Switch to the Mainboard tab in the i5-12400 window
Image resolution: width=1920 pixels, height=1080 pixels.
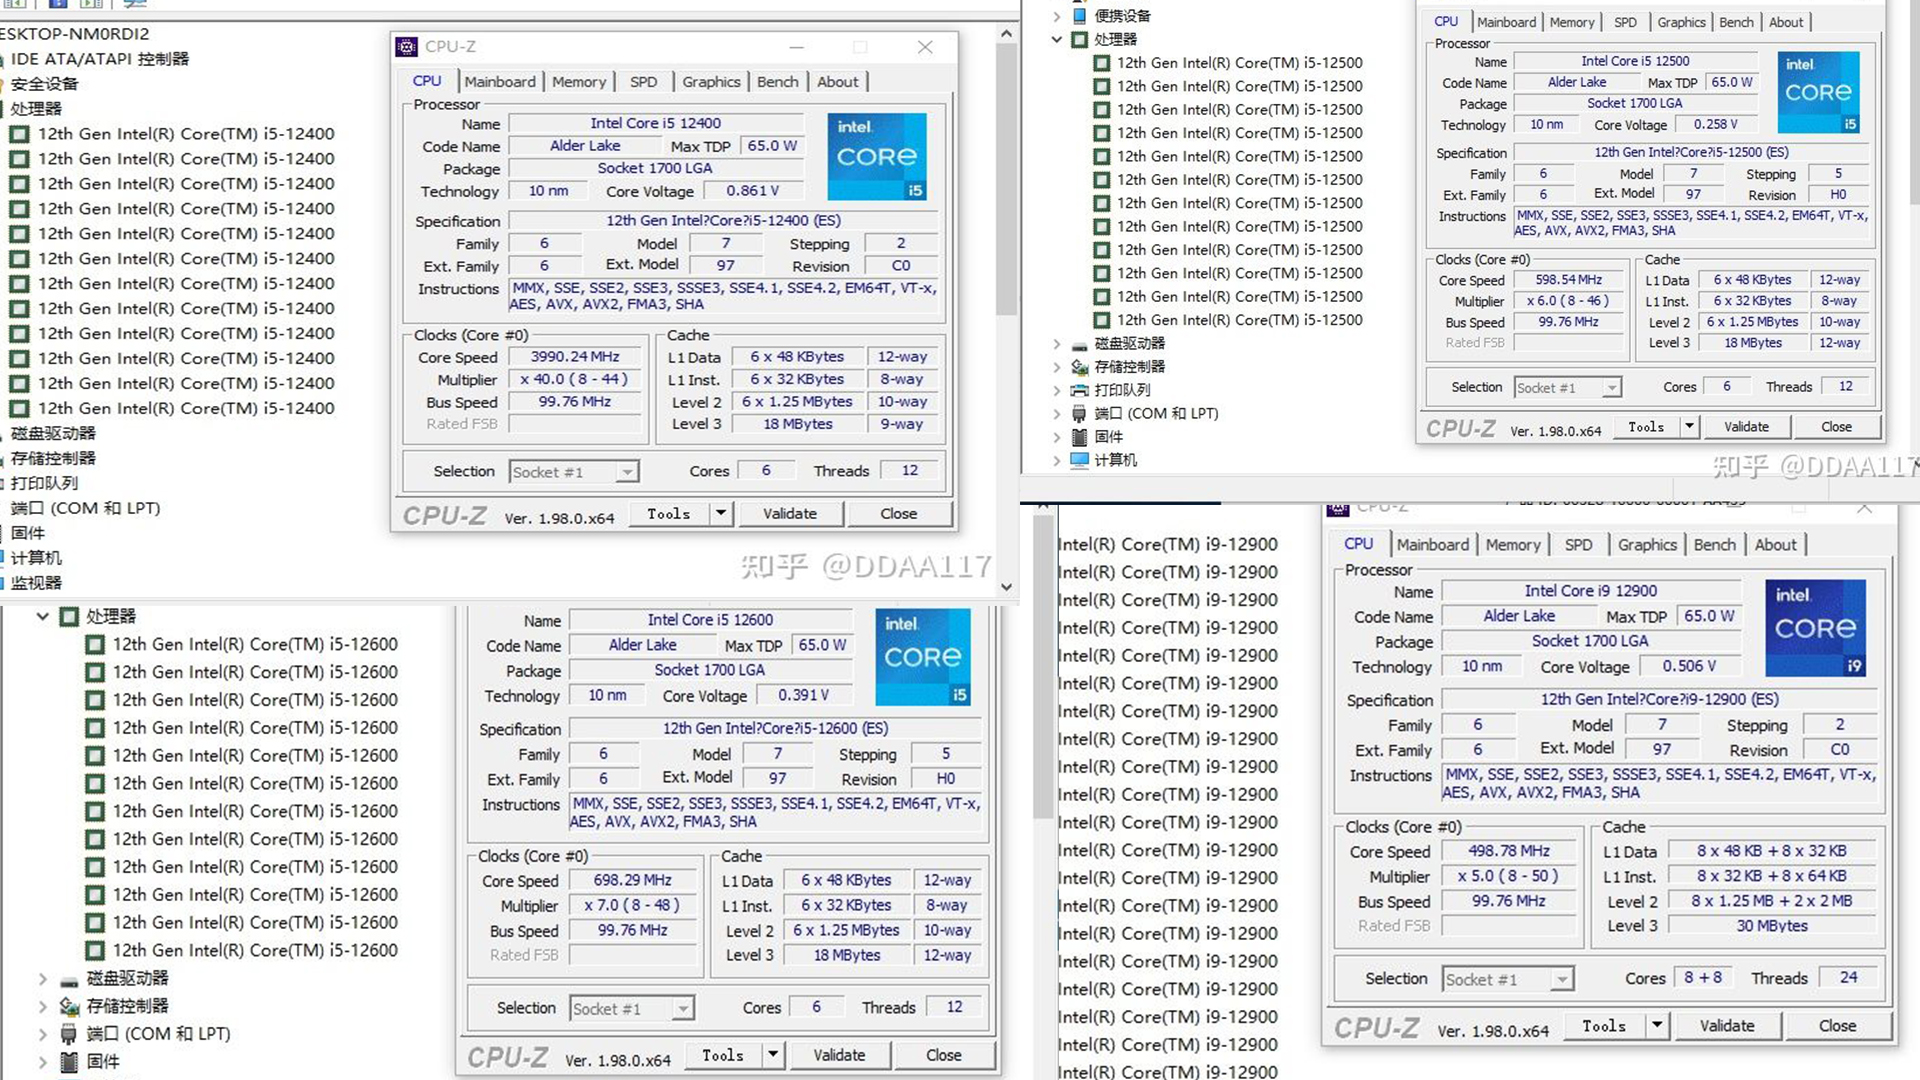tap(500, 82)
